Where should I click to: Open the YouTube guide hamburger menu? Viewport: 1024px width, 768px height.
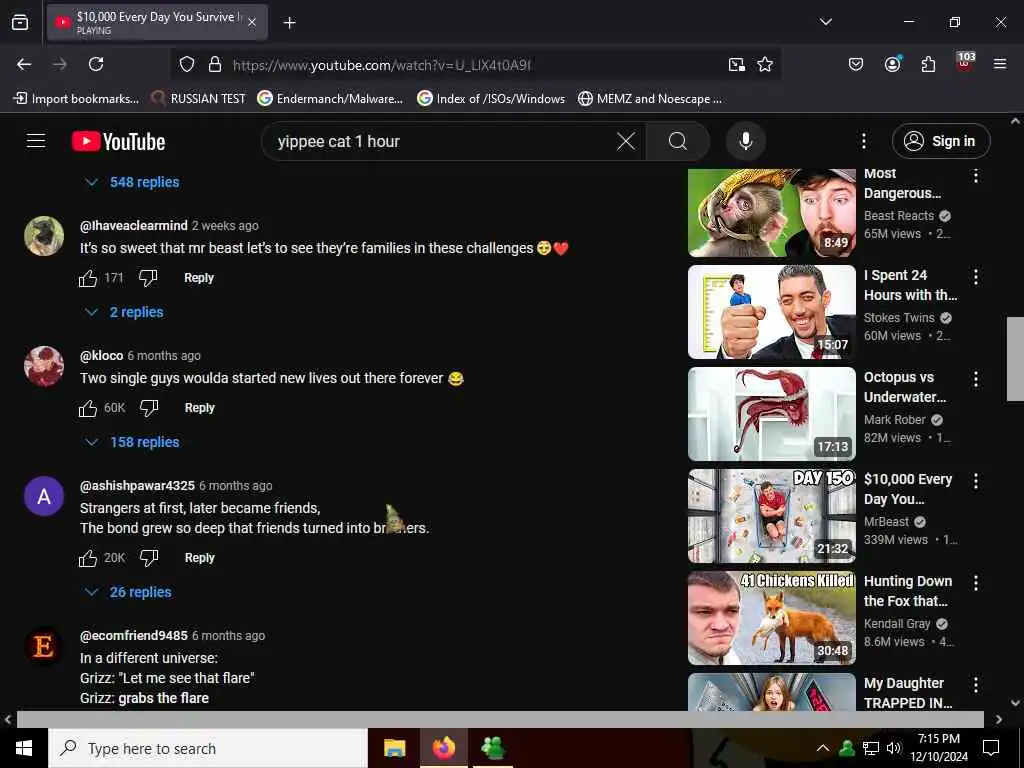point(36,141)
